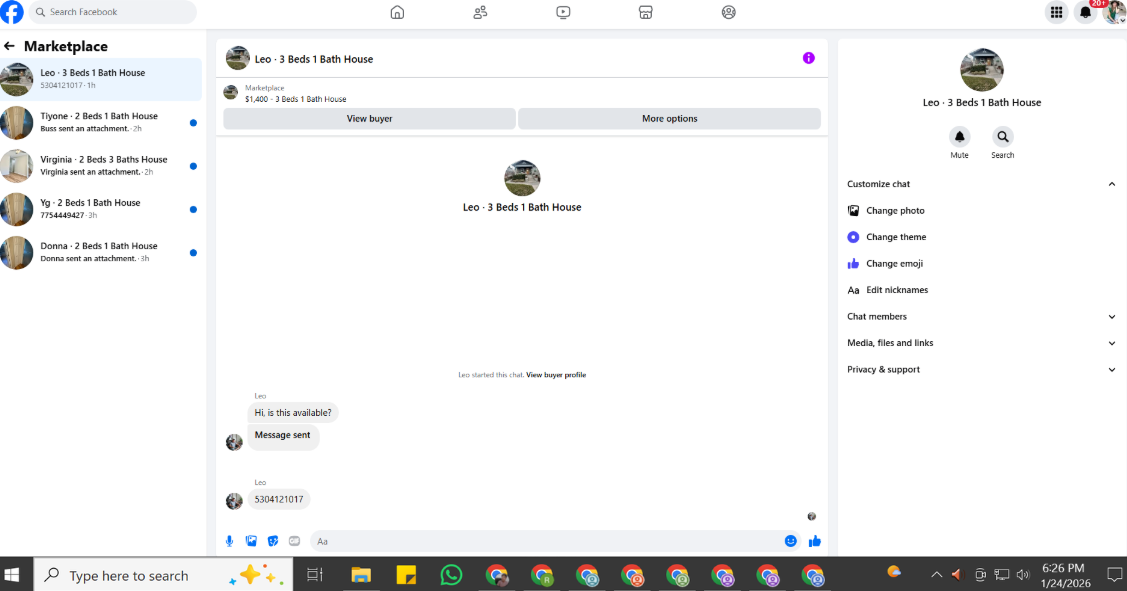Attach a photo using the image icon
Screen dimensions: 1127x591
pyautogui.click(x=251, y=541)
